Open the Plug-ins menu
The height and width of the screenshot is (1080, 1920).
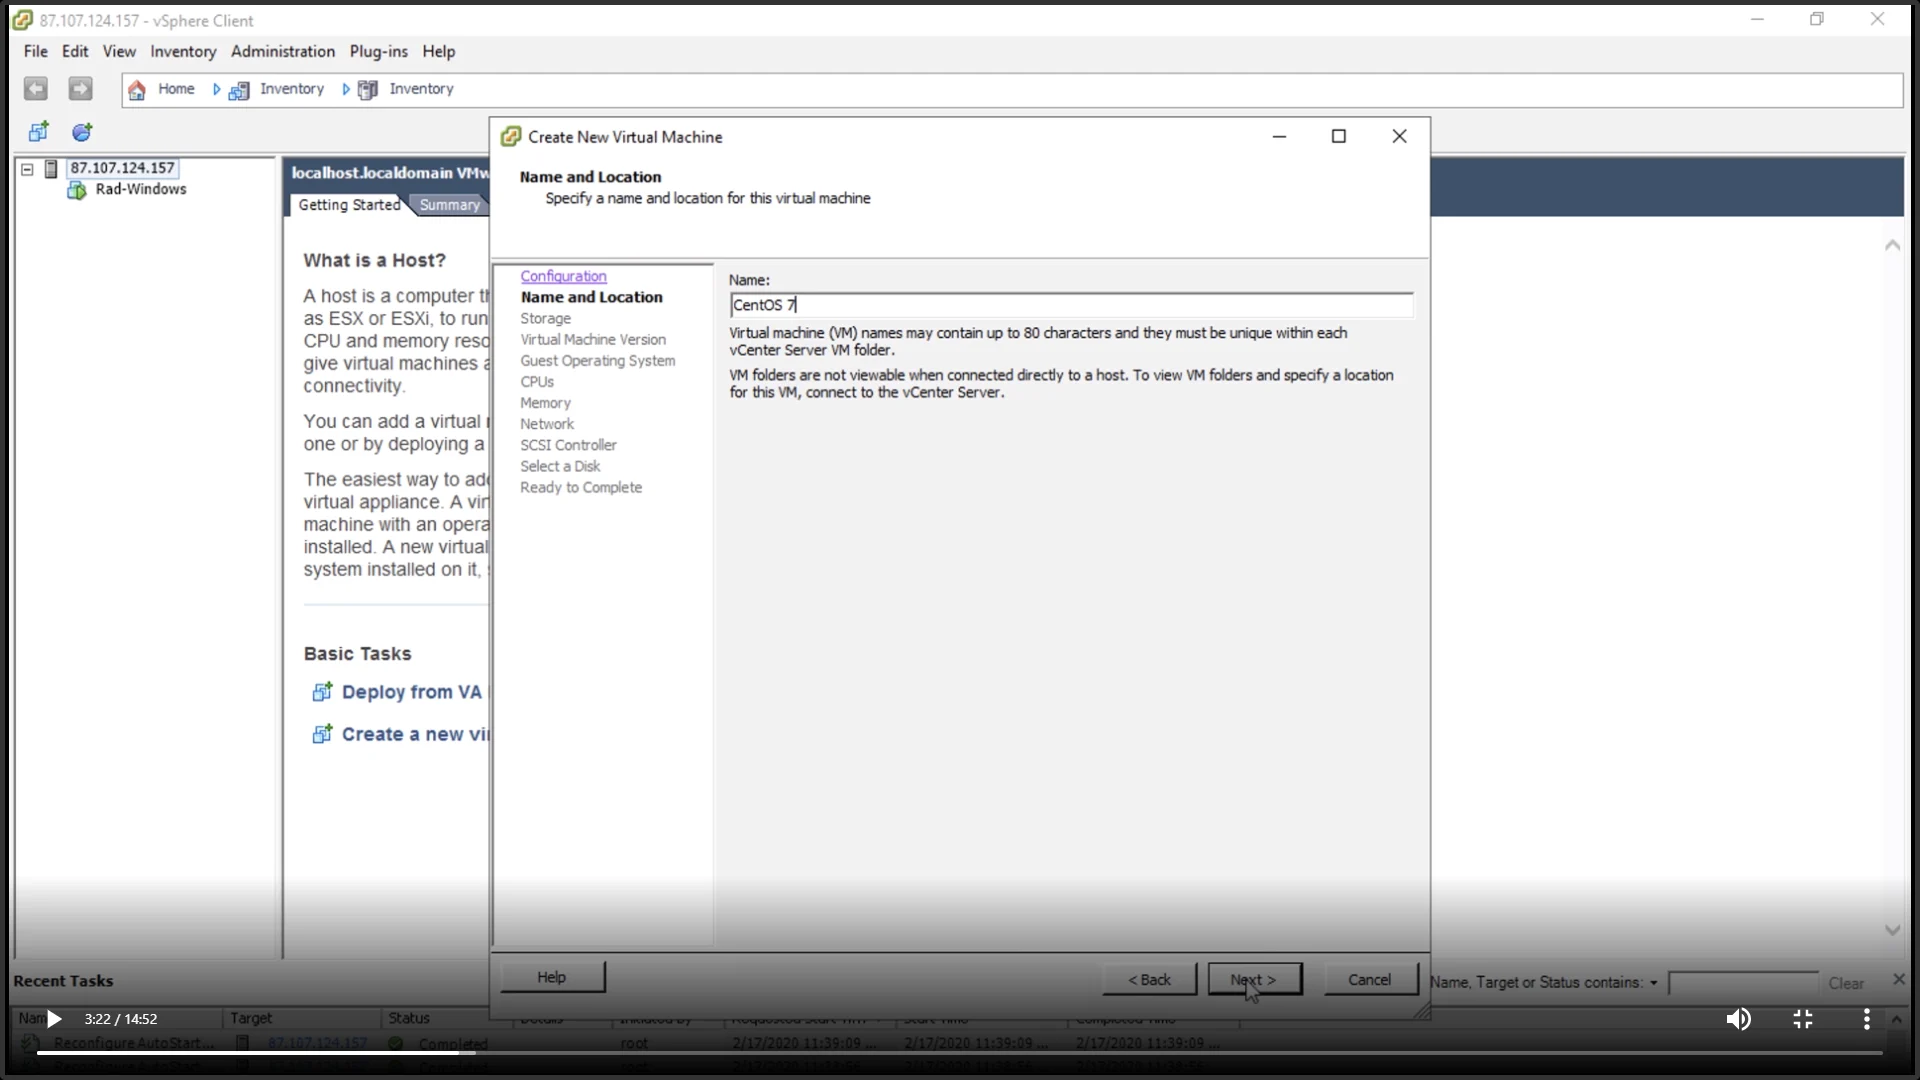click(378, 51)
